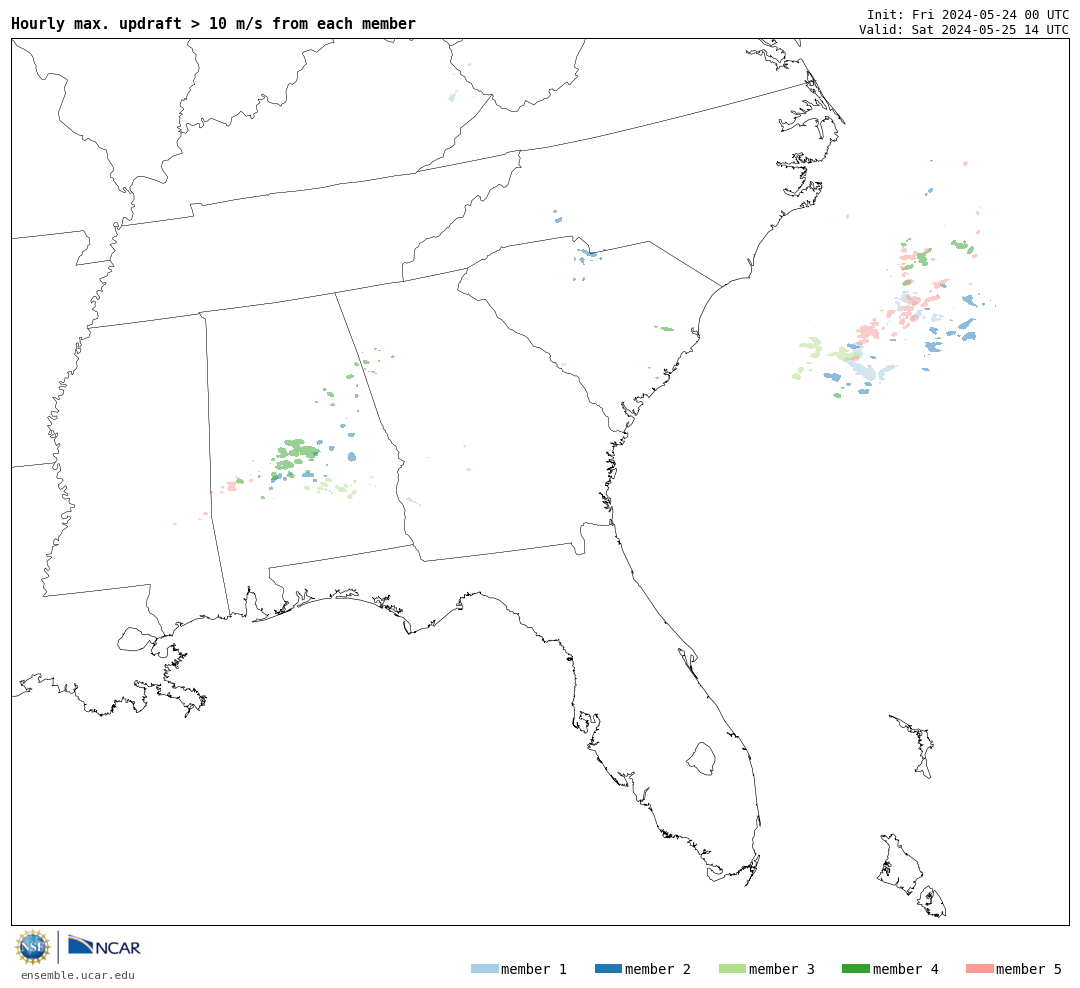
Task: Click the NCAR logo
Action: (104, 945)
